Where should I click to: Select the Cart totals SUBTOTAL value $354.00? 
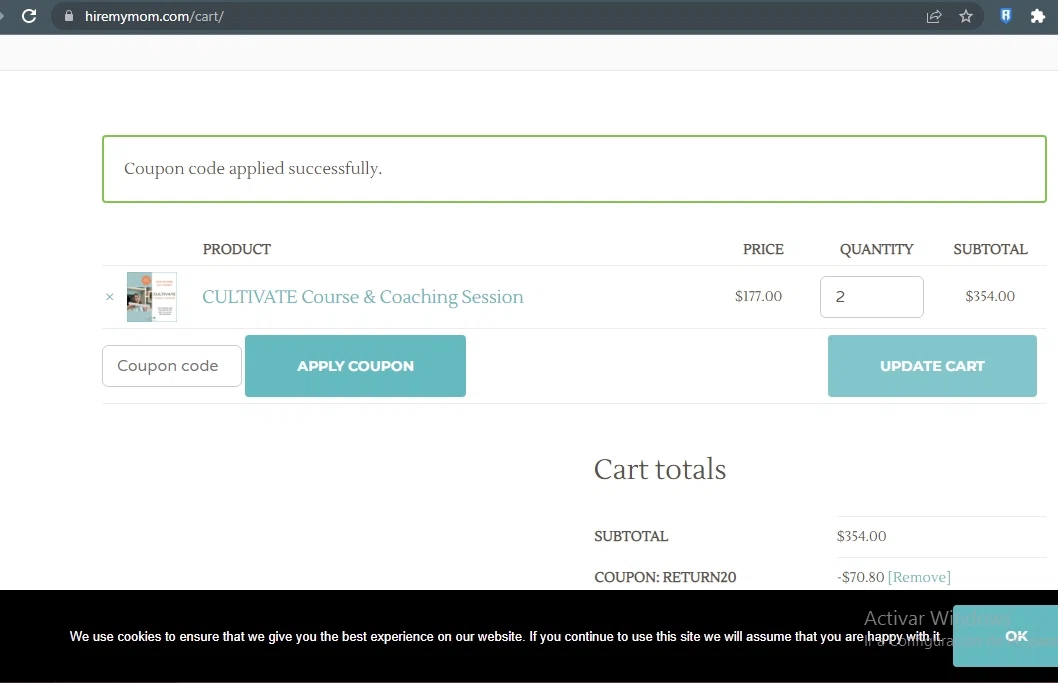click(x=862, y=536)
